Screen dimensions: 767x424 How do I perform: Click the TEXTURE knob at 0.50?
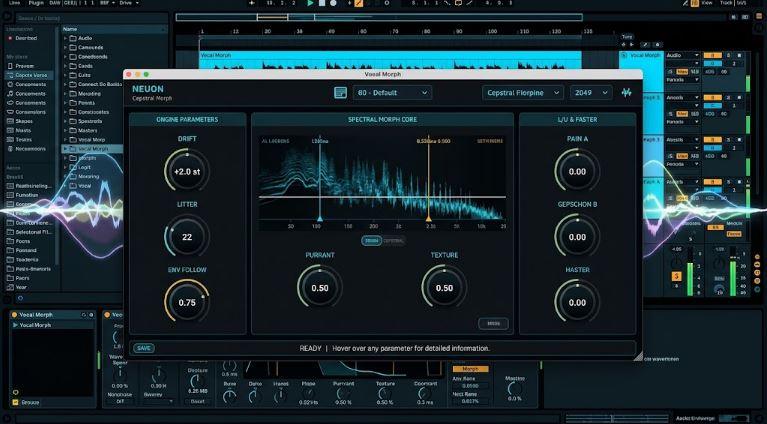[444, 288]
